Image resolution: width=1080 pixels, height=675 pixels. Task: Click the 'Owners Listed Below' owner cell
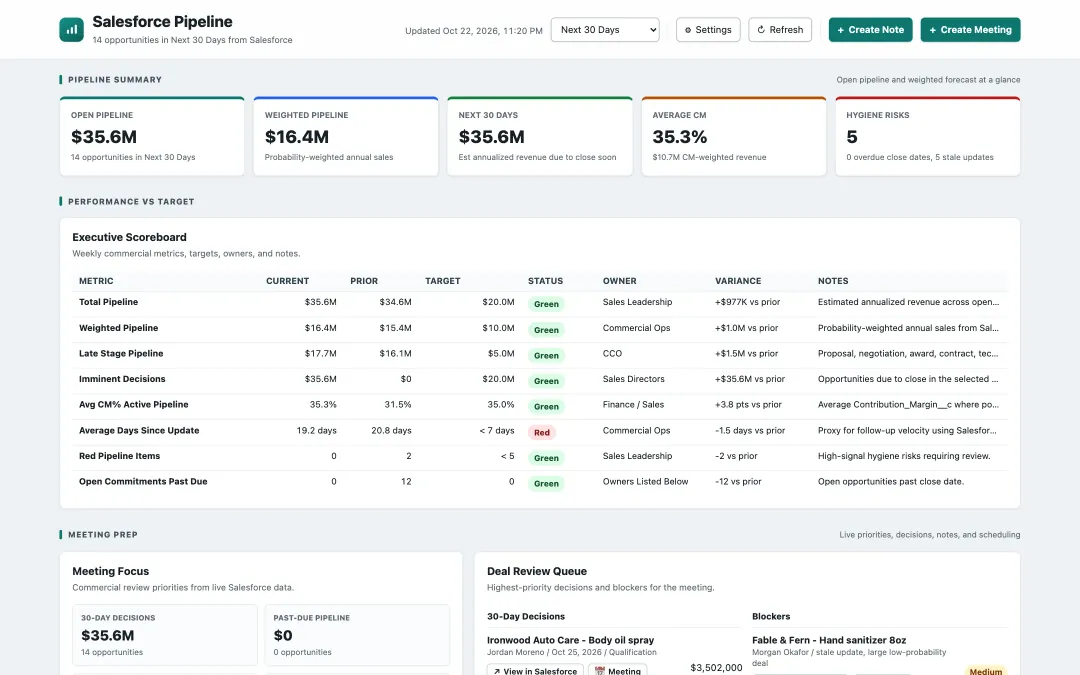645,481
